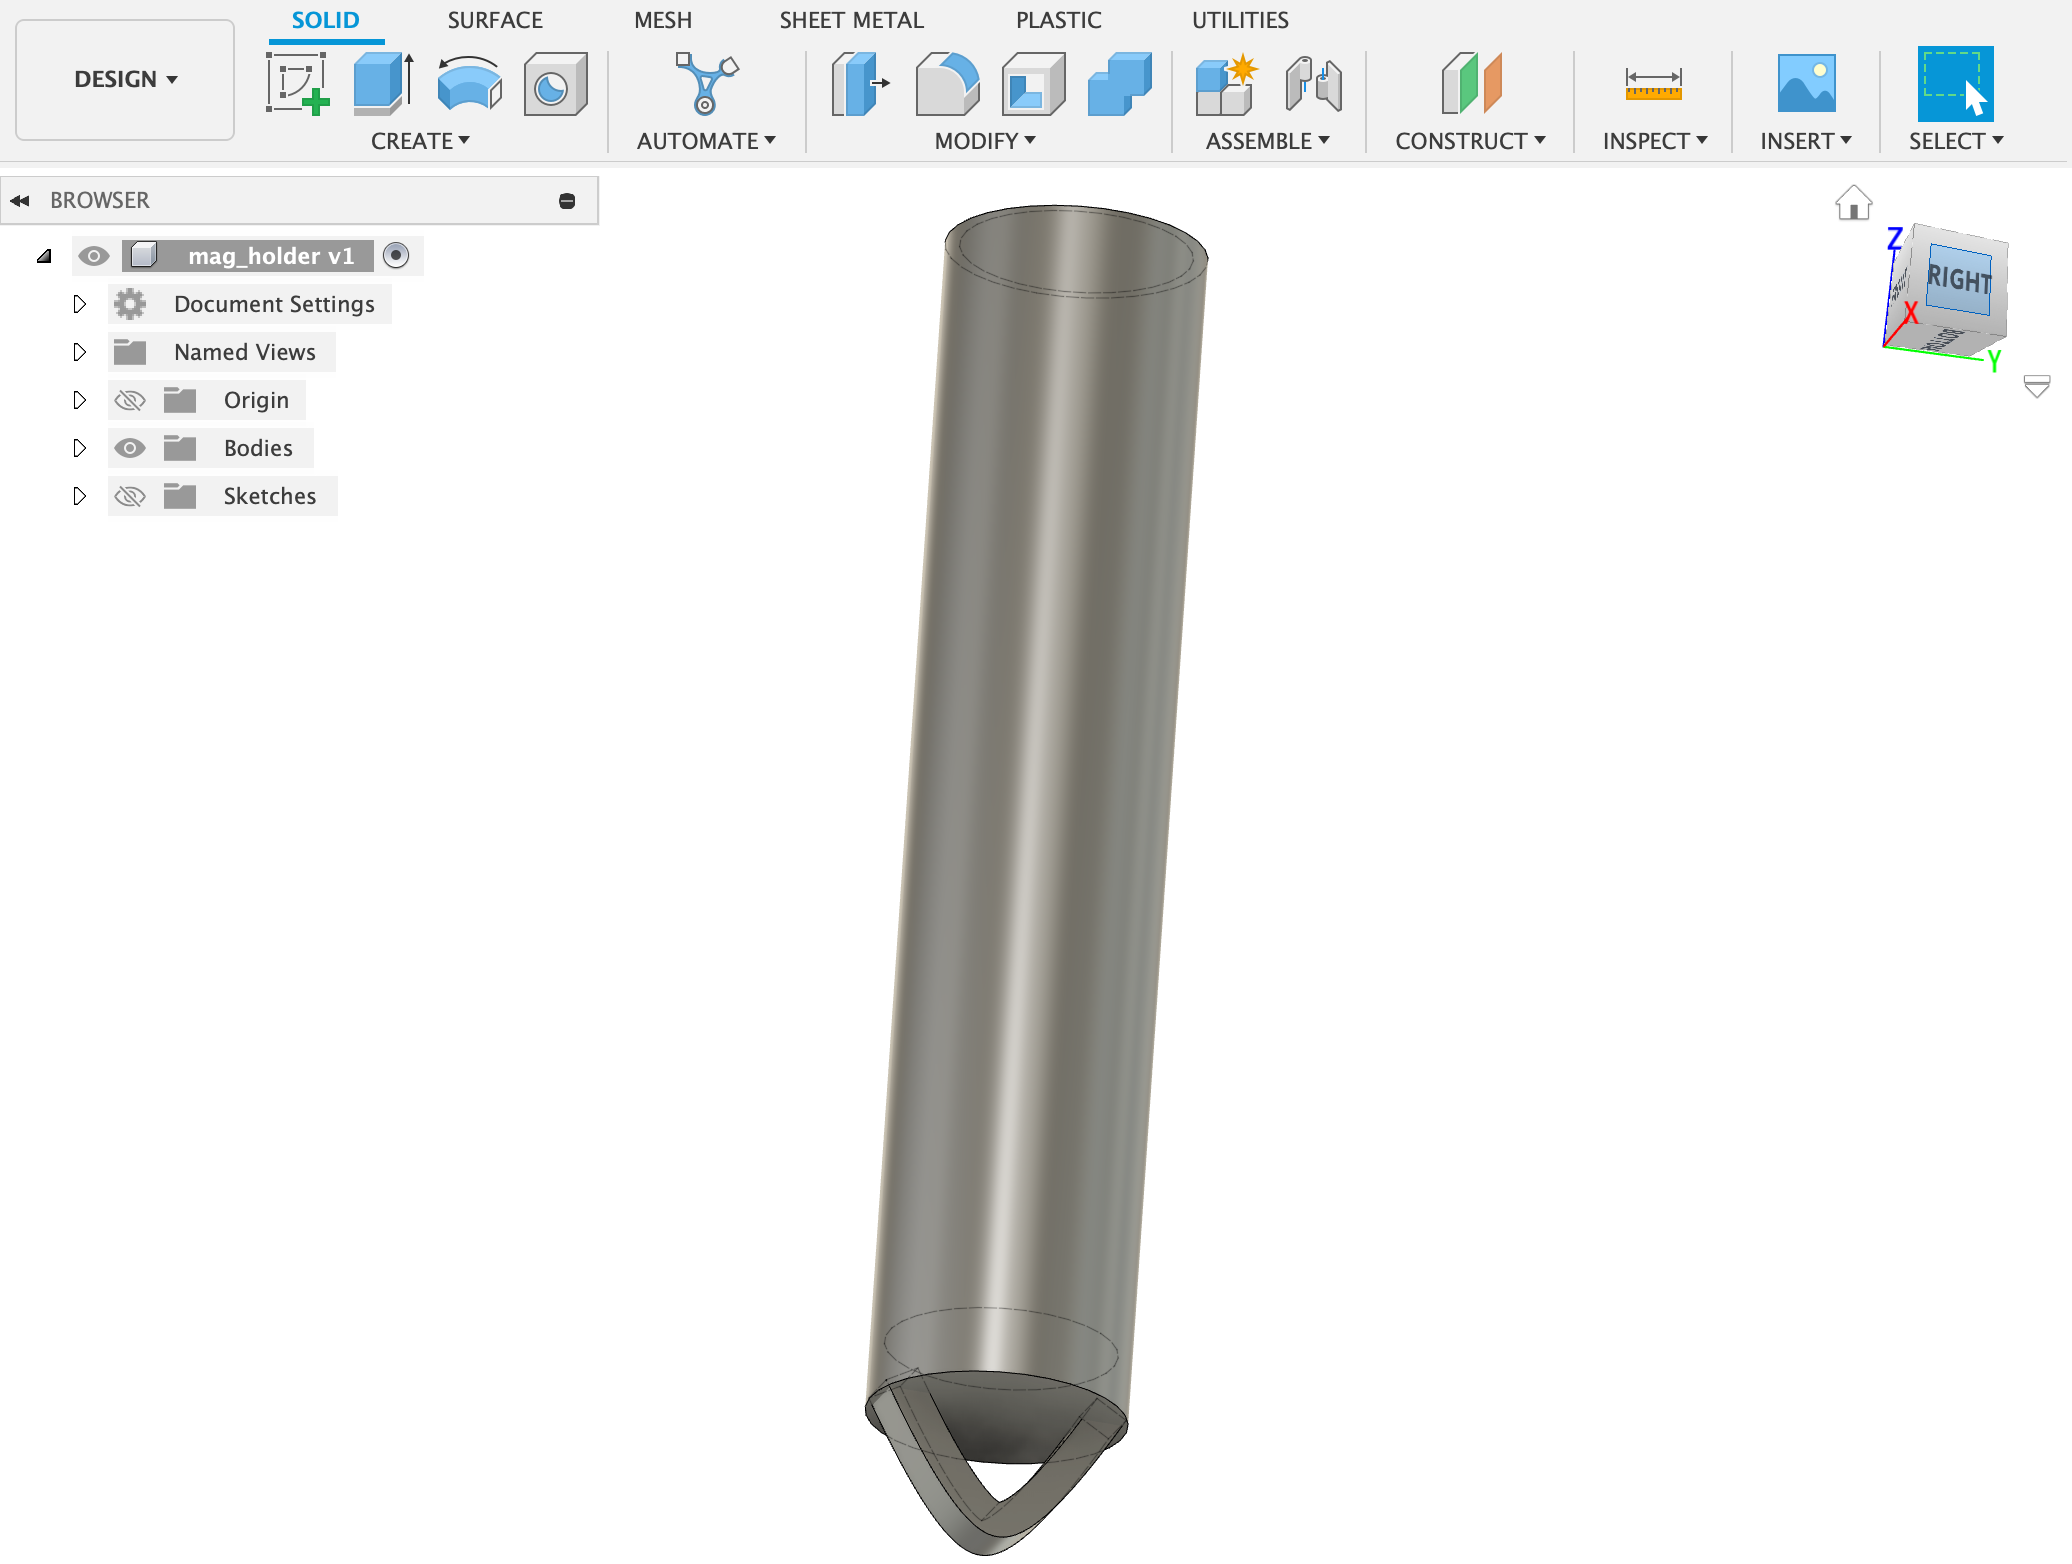
Task: Hide the Bodies folder
Action: [130, 447]
